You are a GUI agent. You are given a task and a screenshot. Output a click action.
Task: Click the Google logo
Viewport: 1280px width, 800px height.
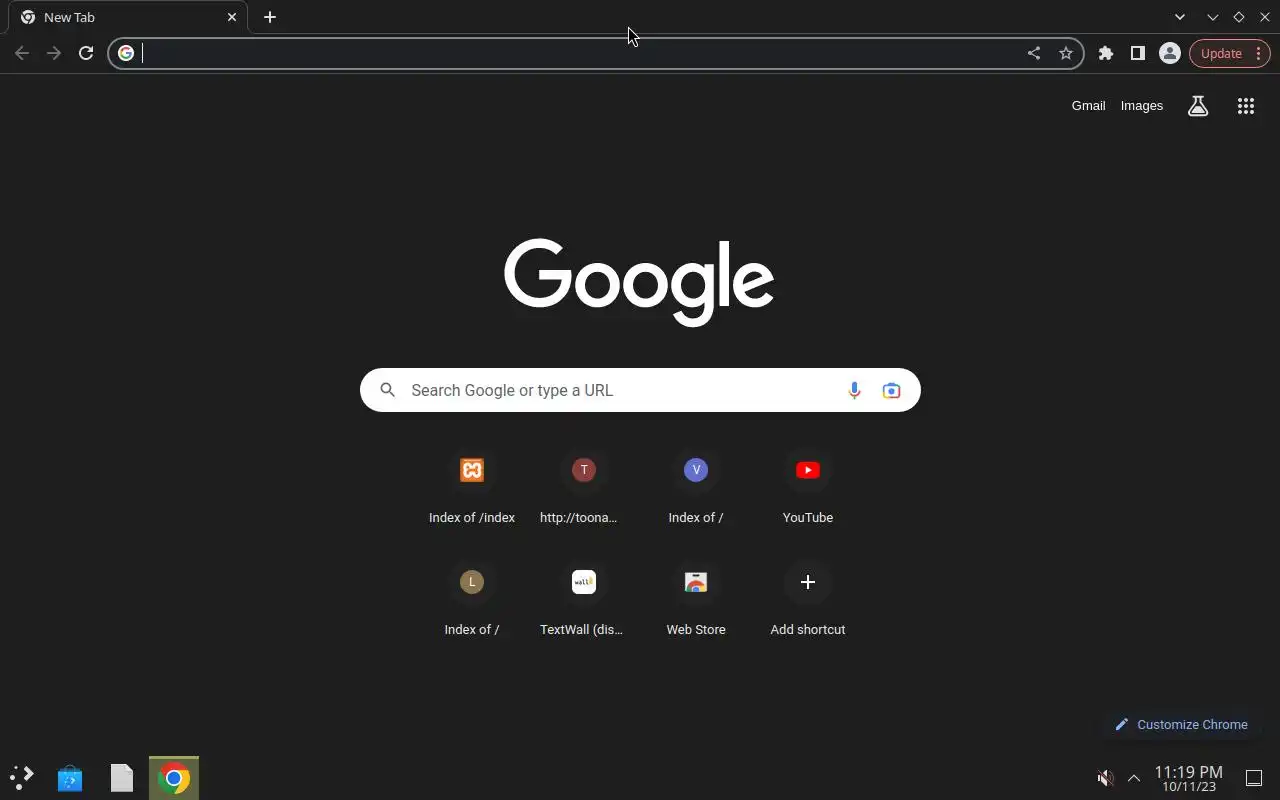tap(639, 281)
